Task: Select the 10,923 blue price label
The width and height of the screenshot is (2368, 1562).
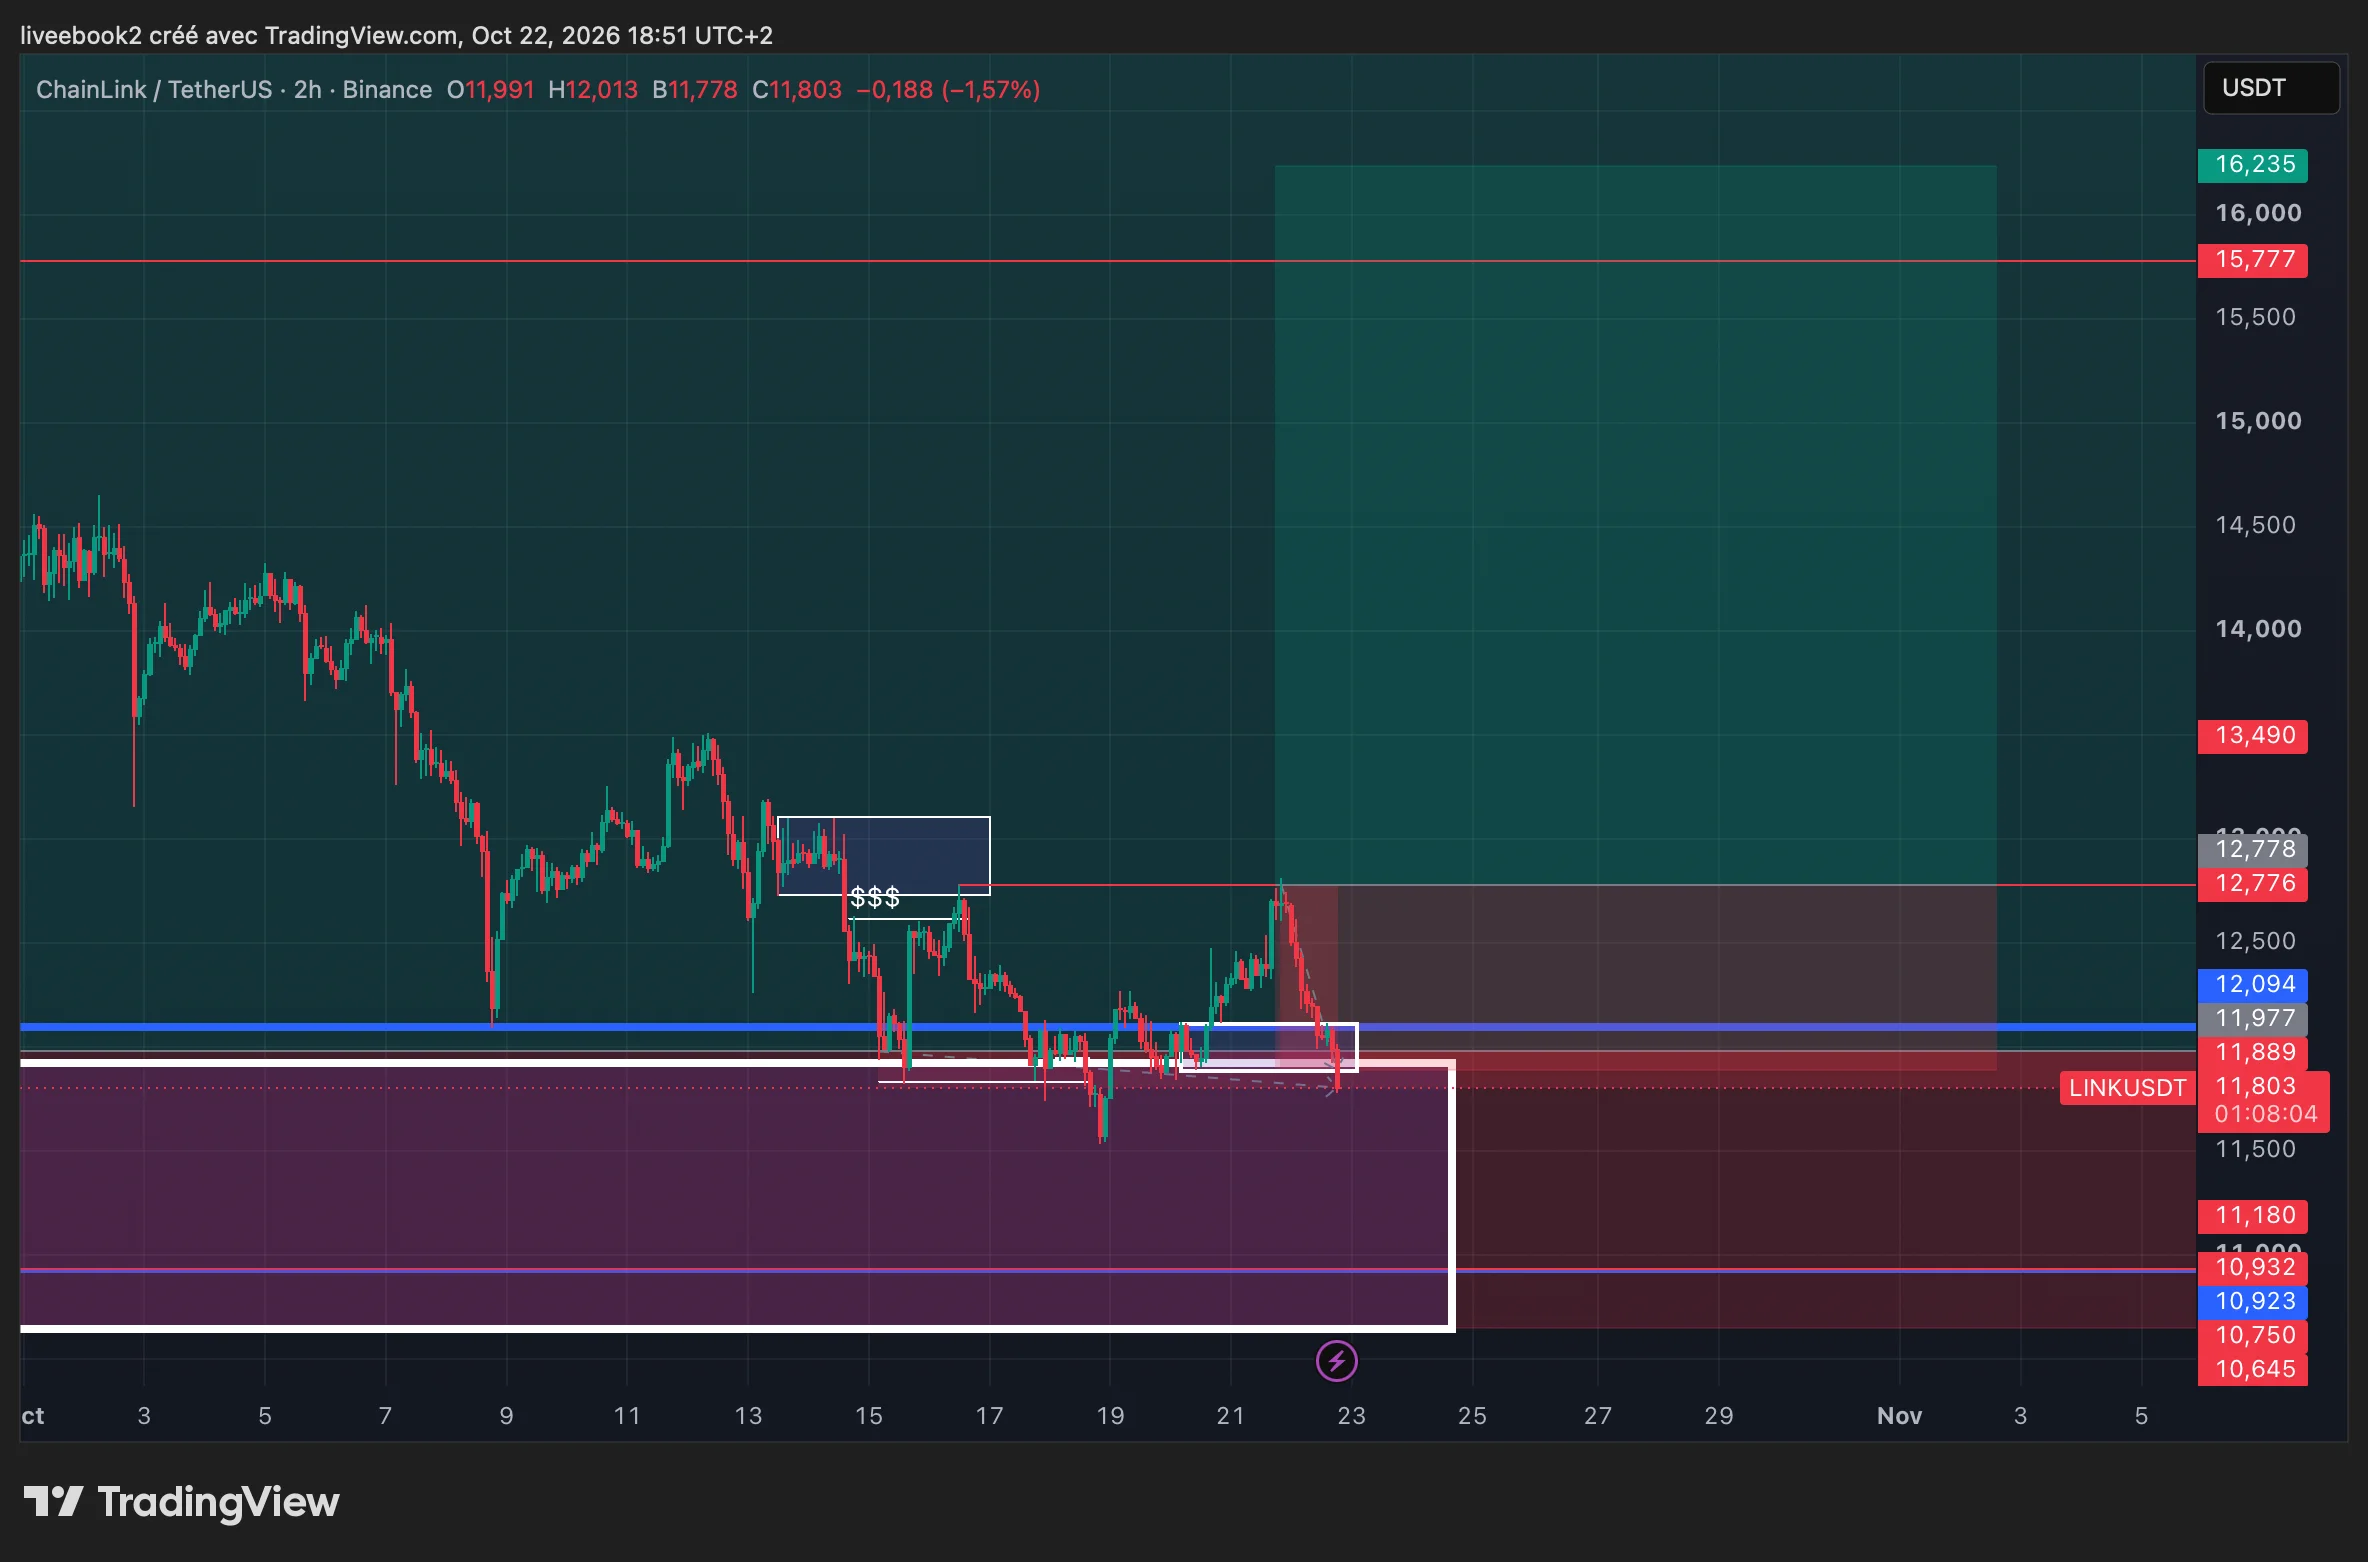Action: 2252,1302
